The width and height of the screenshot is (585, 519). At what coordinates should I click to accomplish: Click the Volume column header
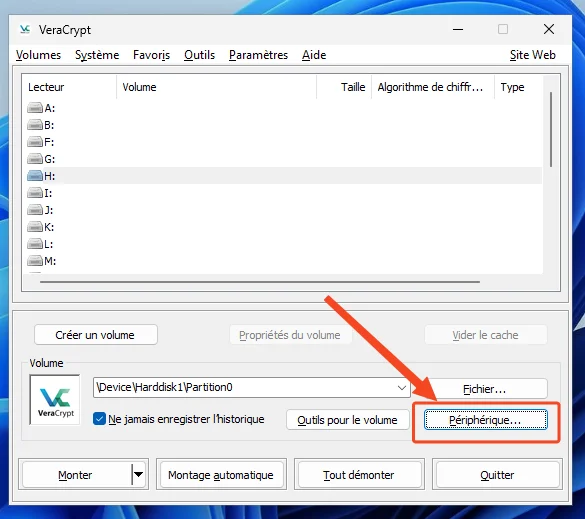click(x=216, y=87)
